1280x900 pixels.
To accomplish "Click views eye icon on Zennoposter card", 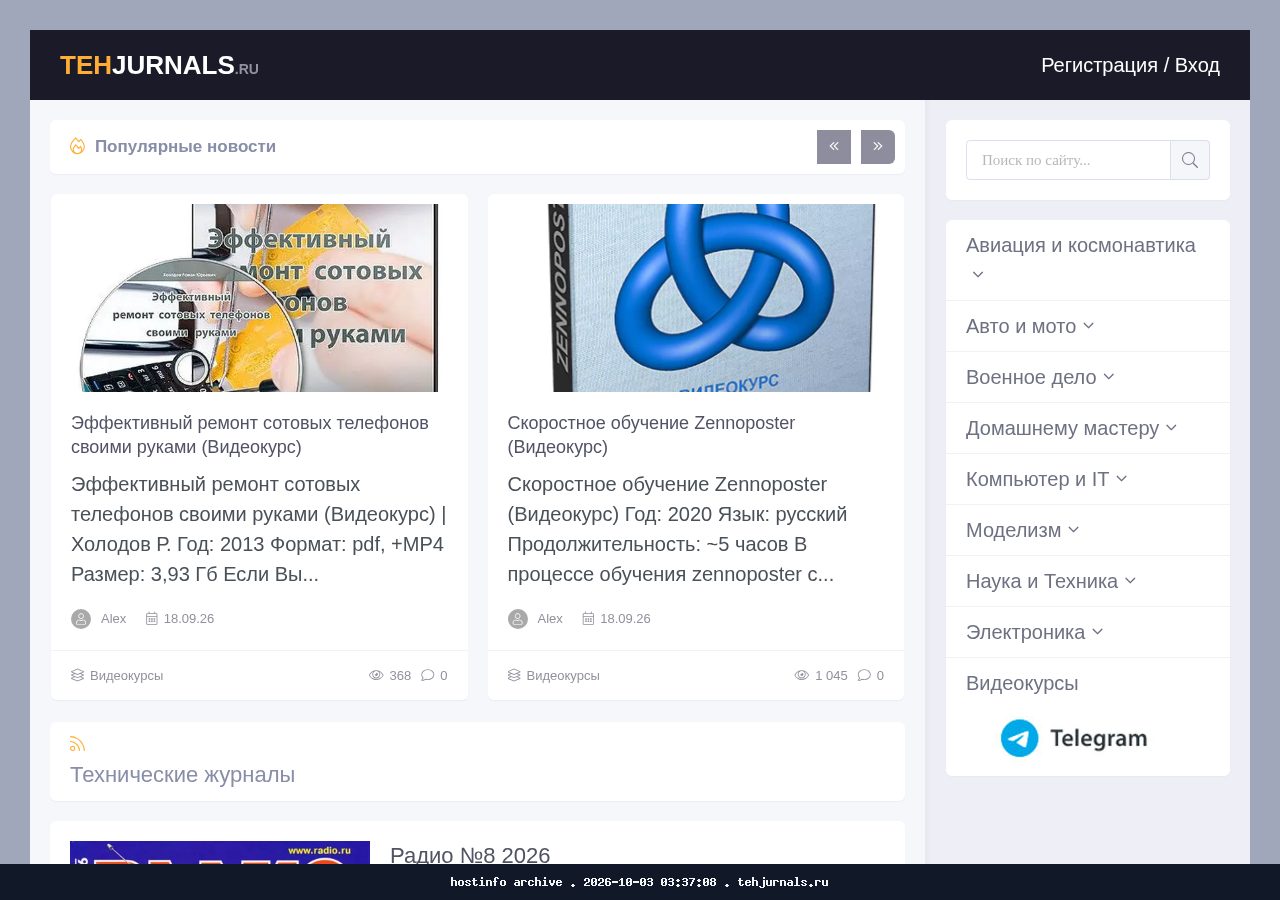I will click(x=802, y=675).
